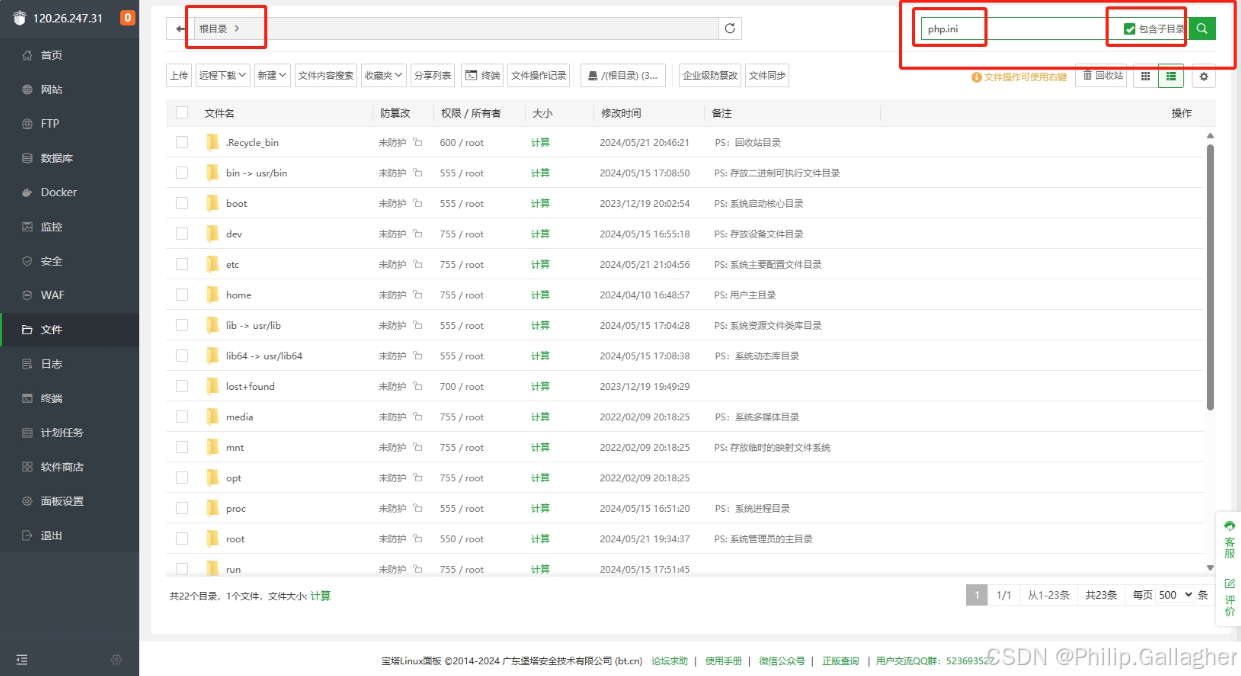Switch to the 日志 (Logs) section
1241x676 pixels.
tap(58, 364)
